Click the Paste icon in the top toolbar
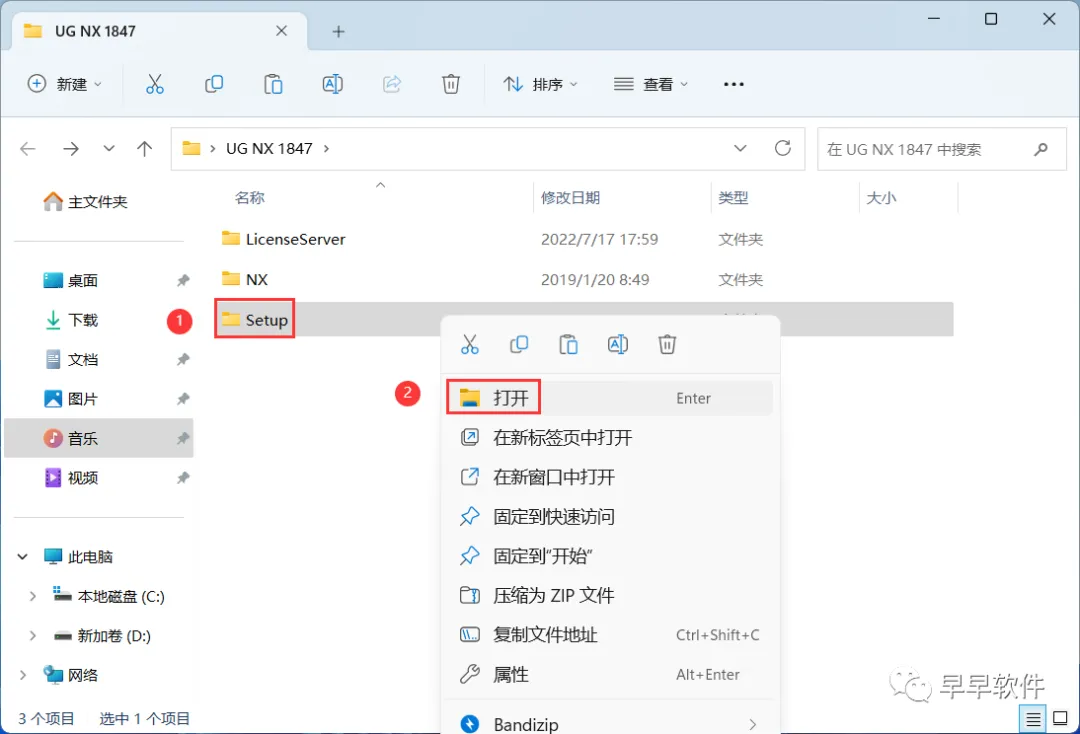Image resolution: width=1080 pixels, height=734 pixels. coord(273,84)
